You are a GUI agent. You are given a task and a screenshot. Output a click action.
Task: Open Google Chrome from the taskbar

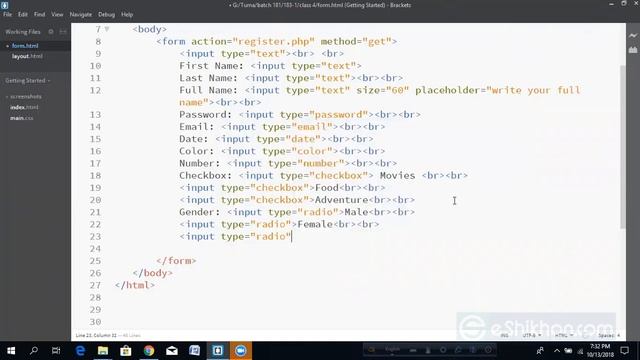(149, 351)
